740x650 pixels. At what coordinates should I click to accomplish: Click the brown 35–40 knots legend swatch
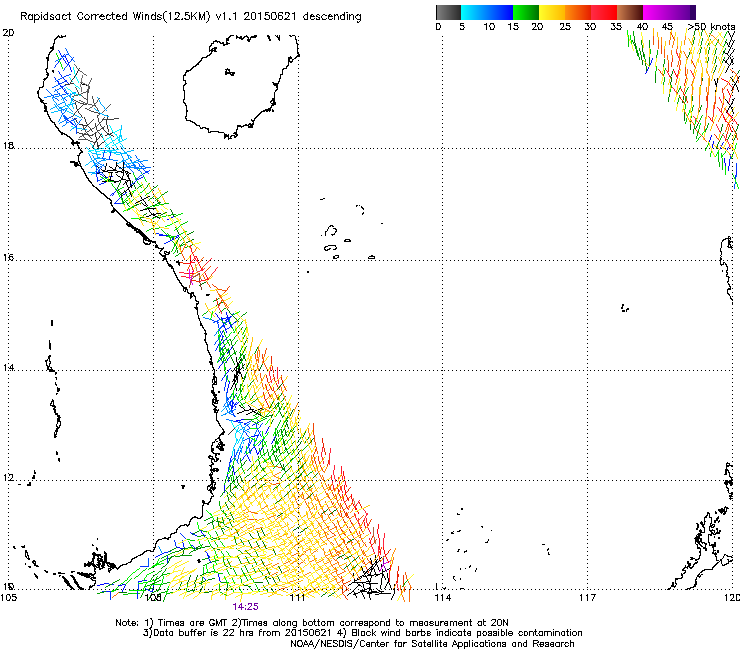click(630, 12)
